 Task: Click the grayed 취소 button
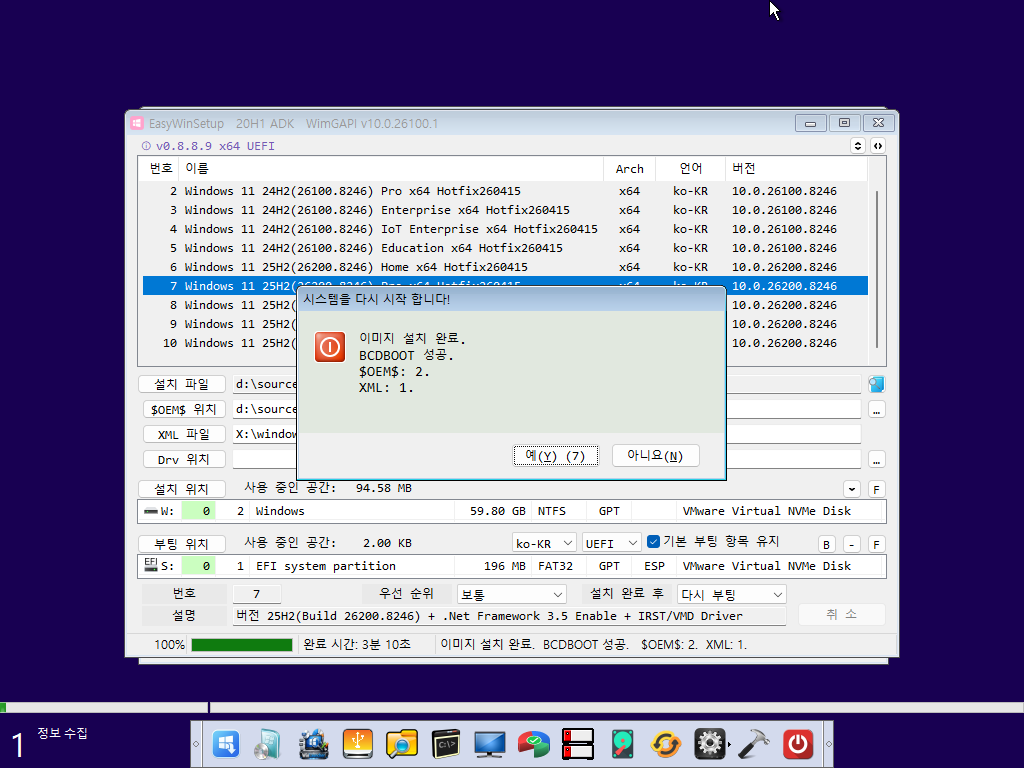(x=842, y=614)
